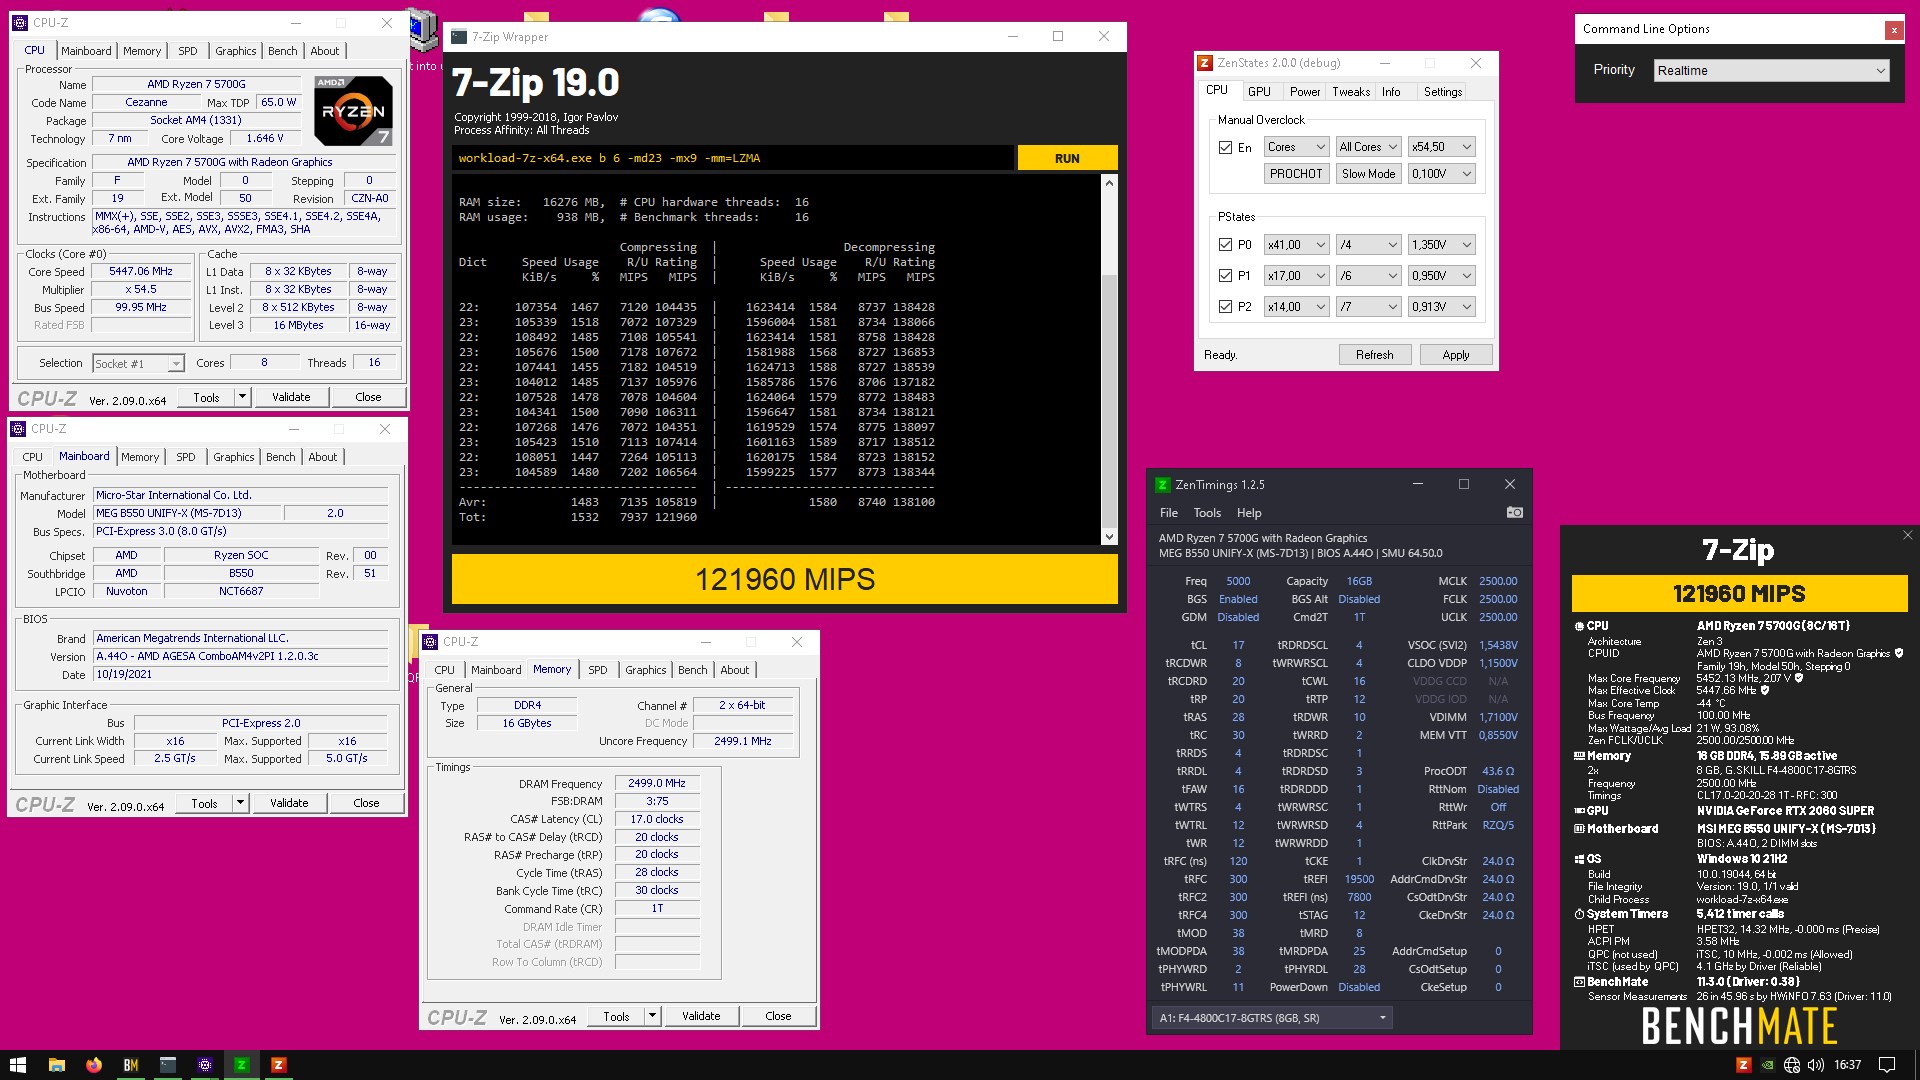Click the AMD Ryzen 7 logo in CPU-Z

click(x=353, y=111)
